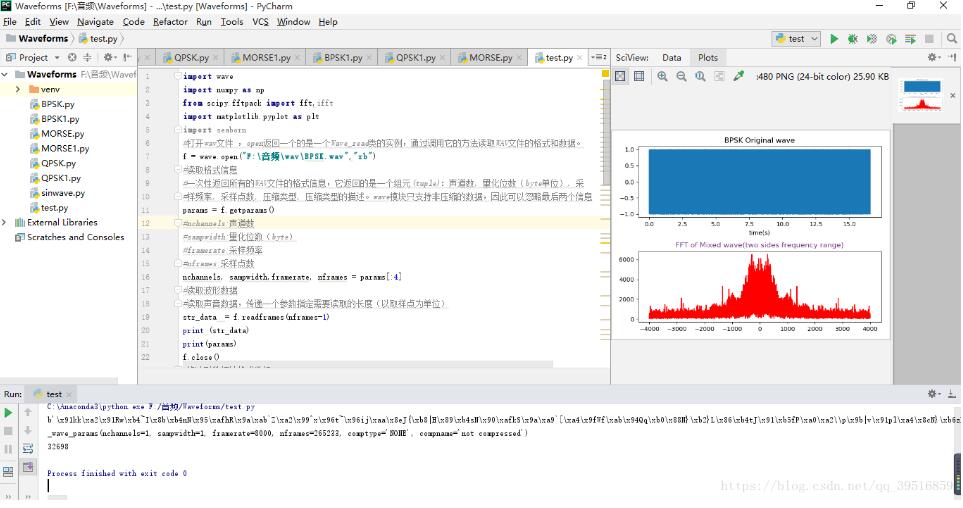Start debugging with the bug icon
This screenshot has width=963, height=508.
click(x=852, y=39)
